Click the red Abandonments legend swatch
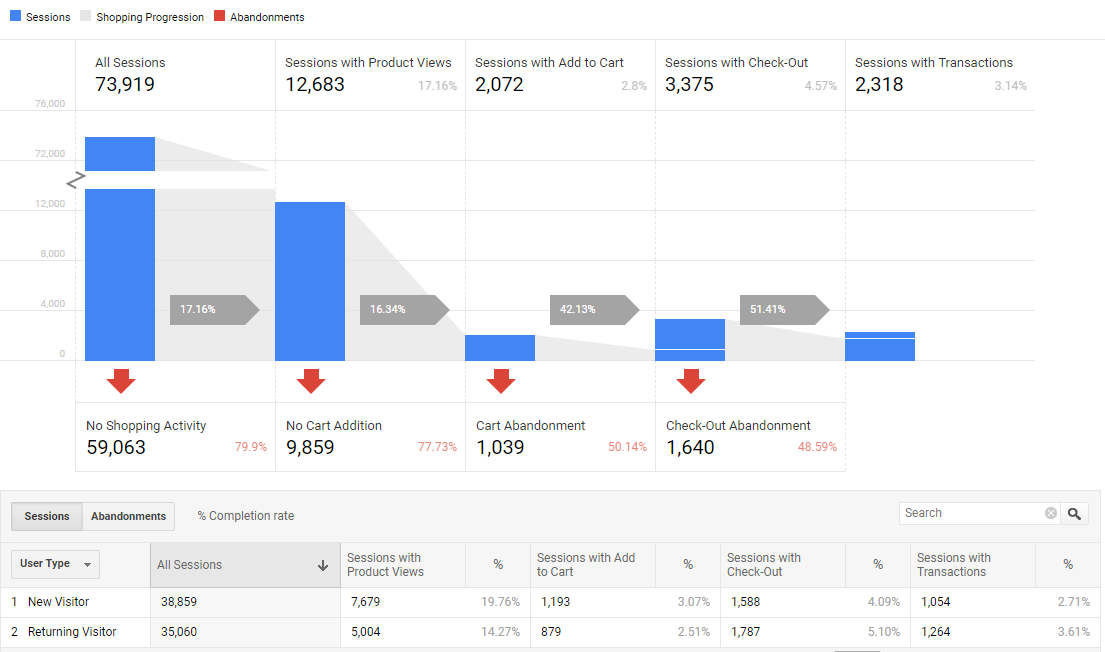 coord(220,17)
